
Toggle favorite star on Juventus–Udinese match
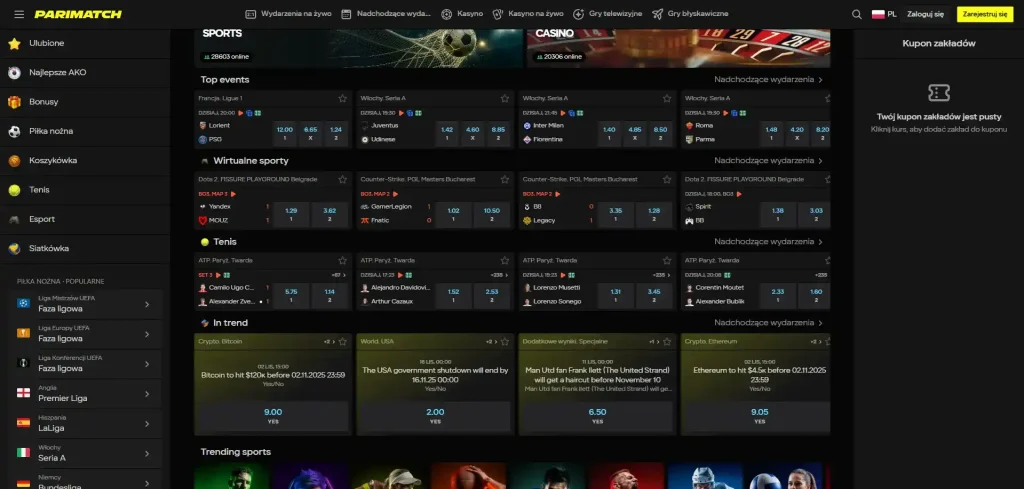pyautogui.click(x=505, y=98)
